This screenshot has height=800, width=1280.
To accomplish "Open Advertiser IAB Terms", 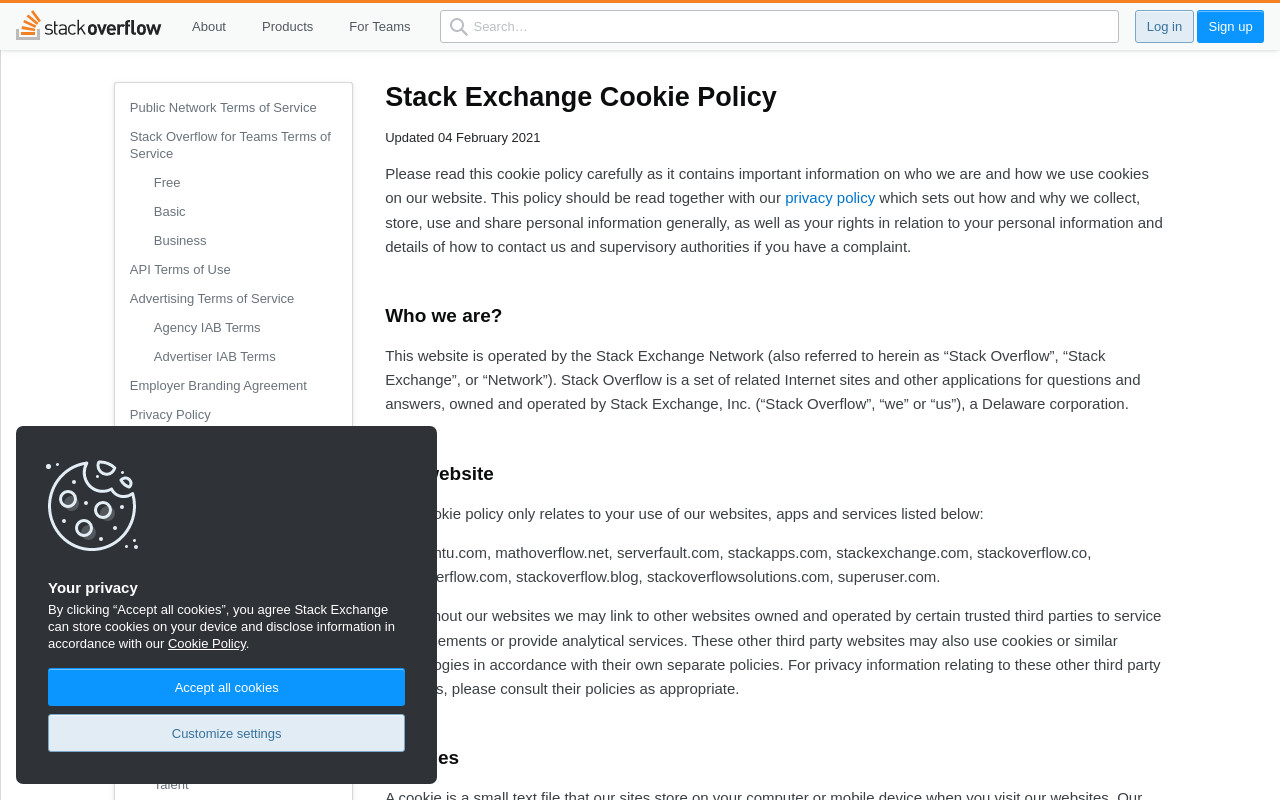I will (215, 357).
